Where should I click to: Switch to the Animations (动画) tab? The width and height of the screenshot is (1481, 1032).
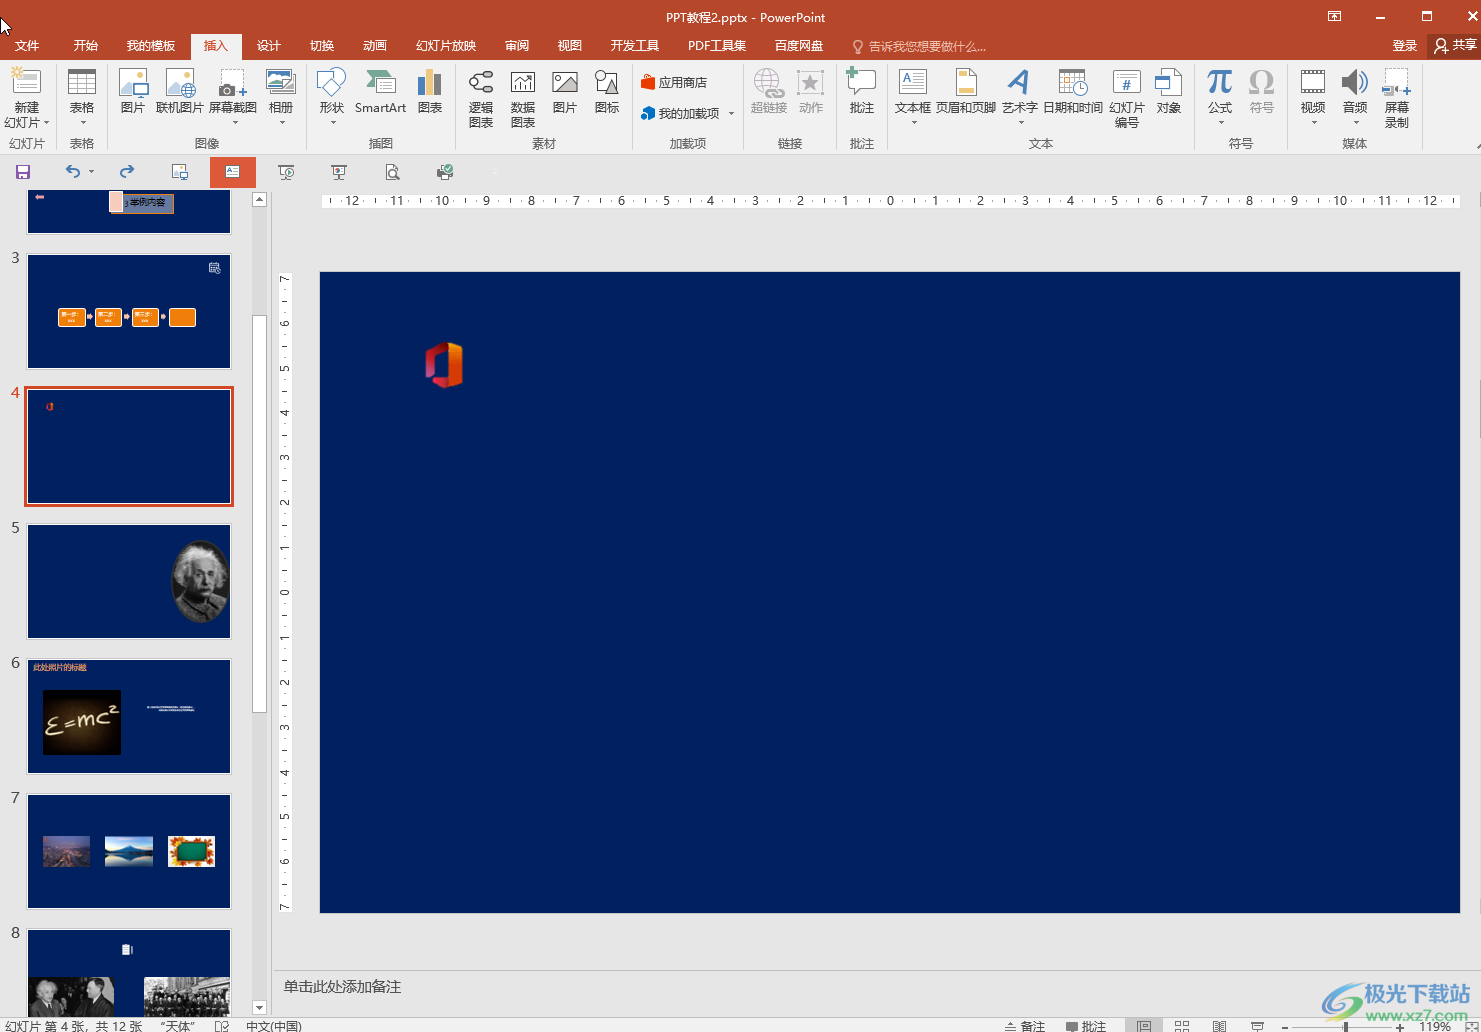click(375, 45)
